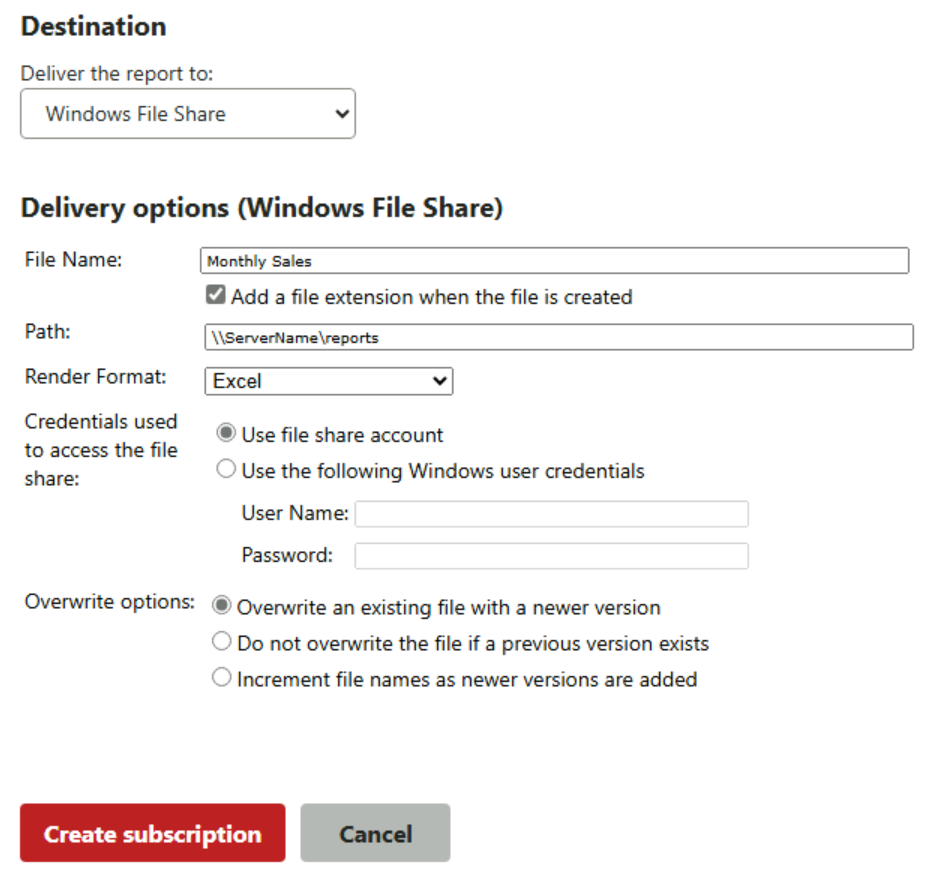Uncheck "Add a file extension when the file is created"
This screenshot has height=886, width=946.
[215, 295]
